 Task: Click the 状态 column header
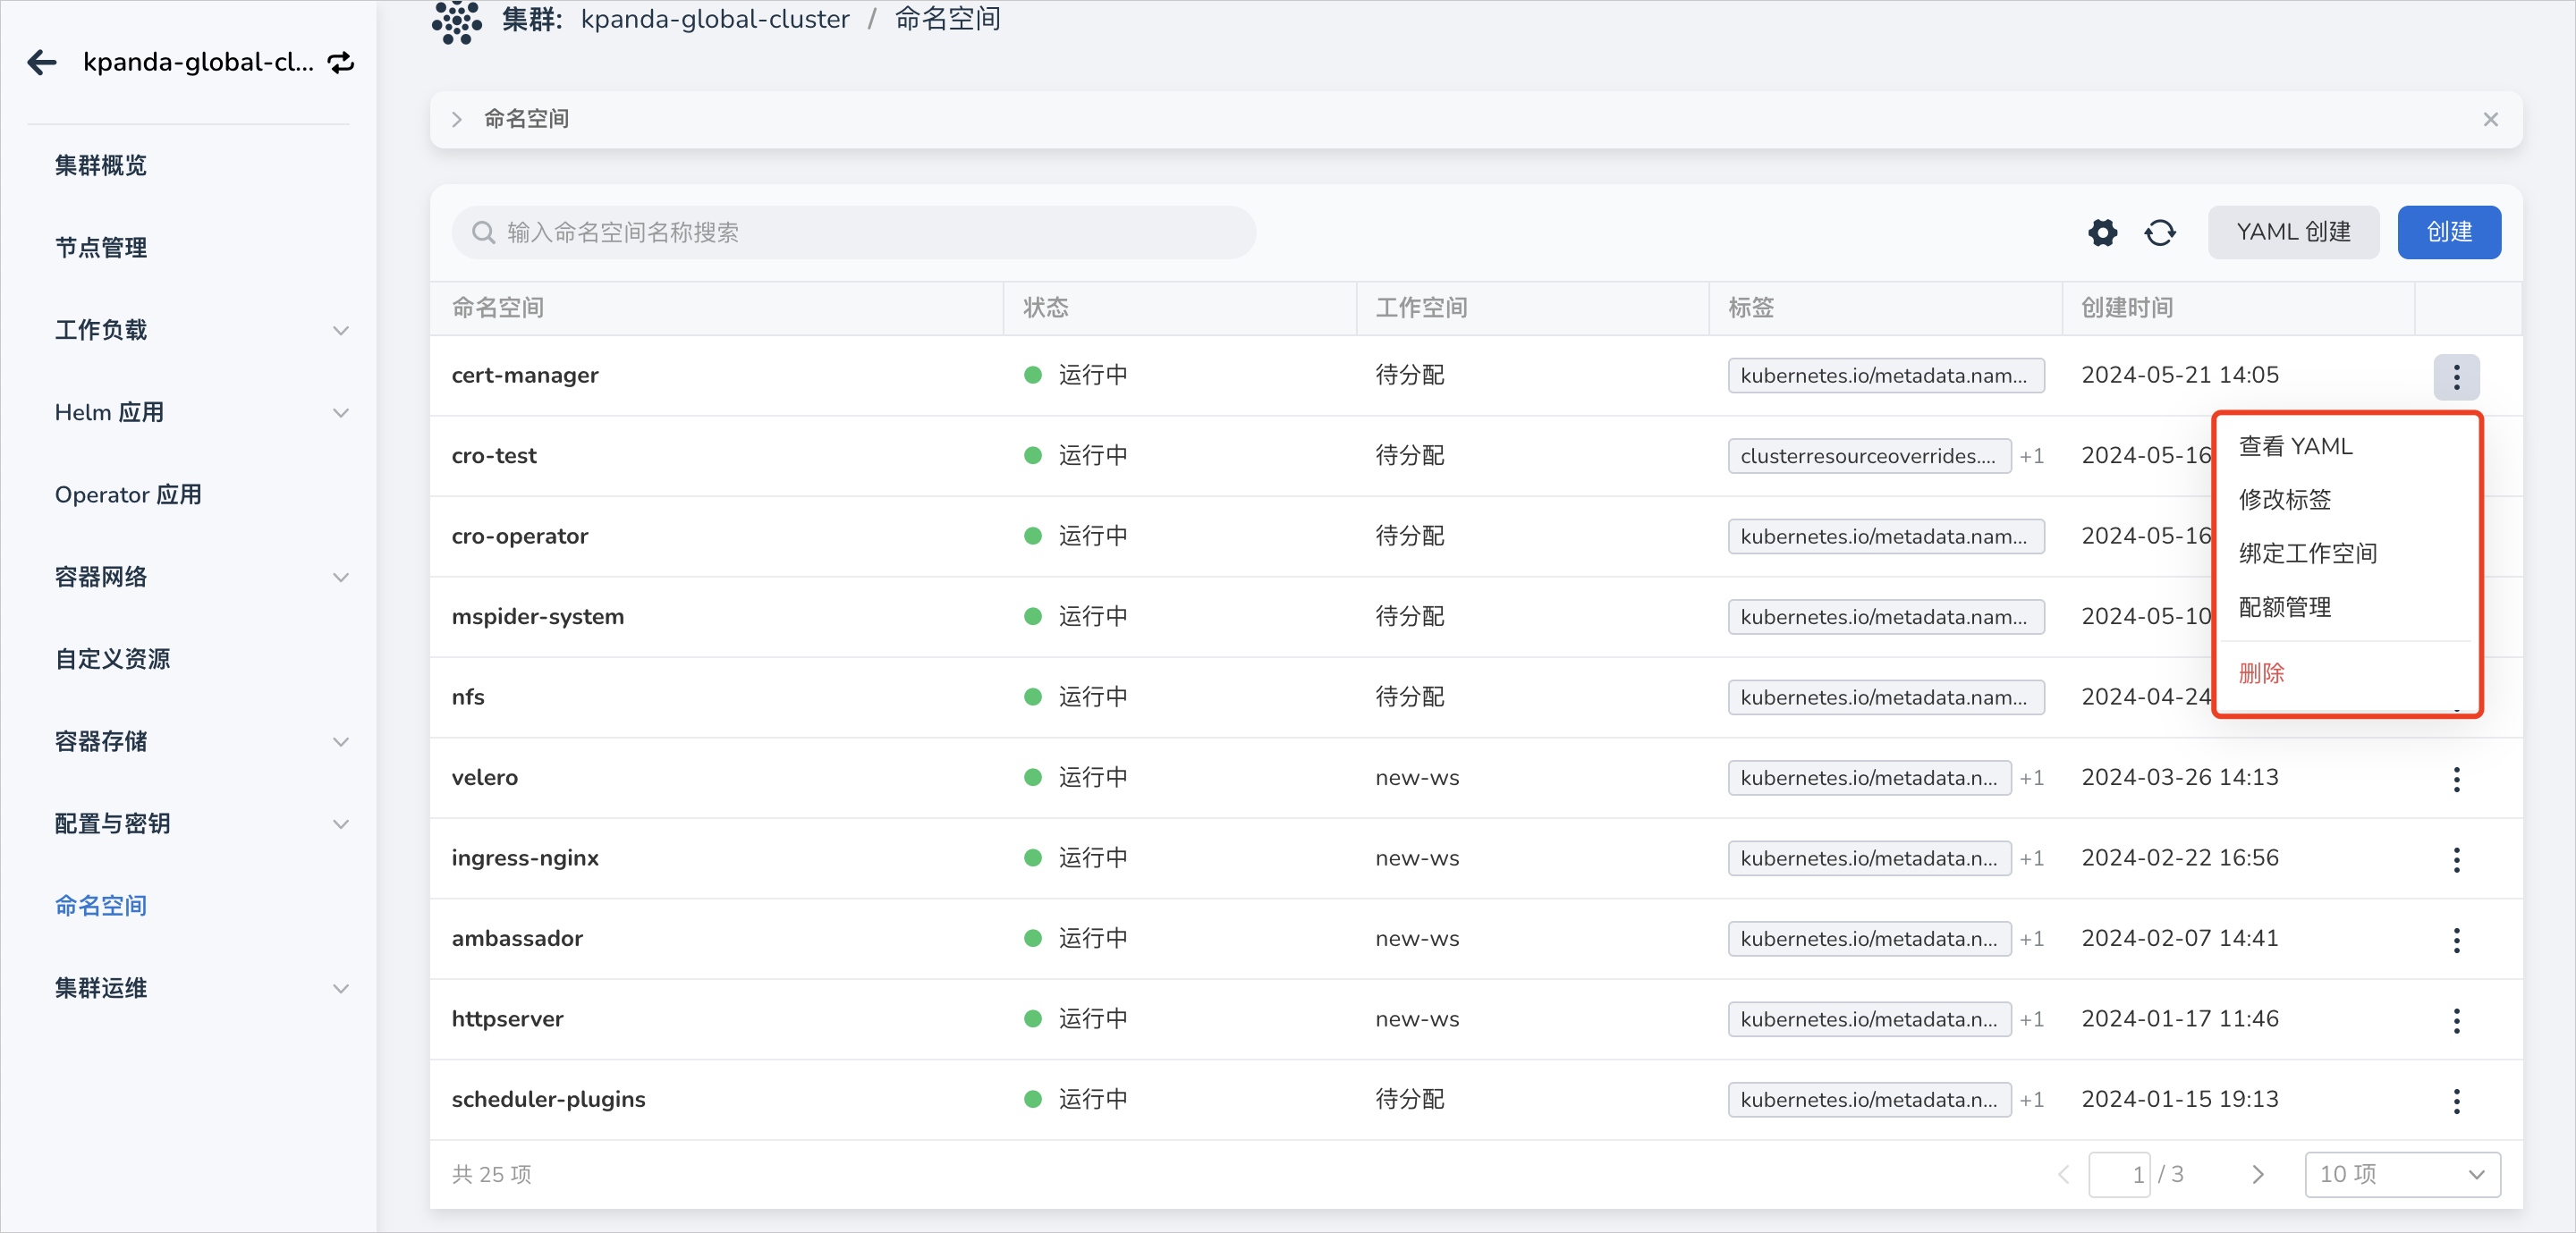[x=1046, y=308]
